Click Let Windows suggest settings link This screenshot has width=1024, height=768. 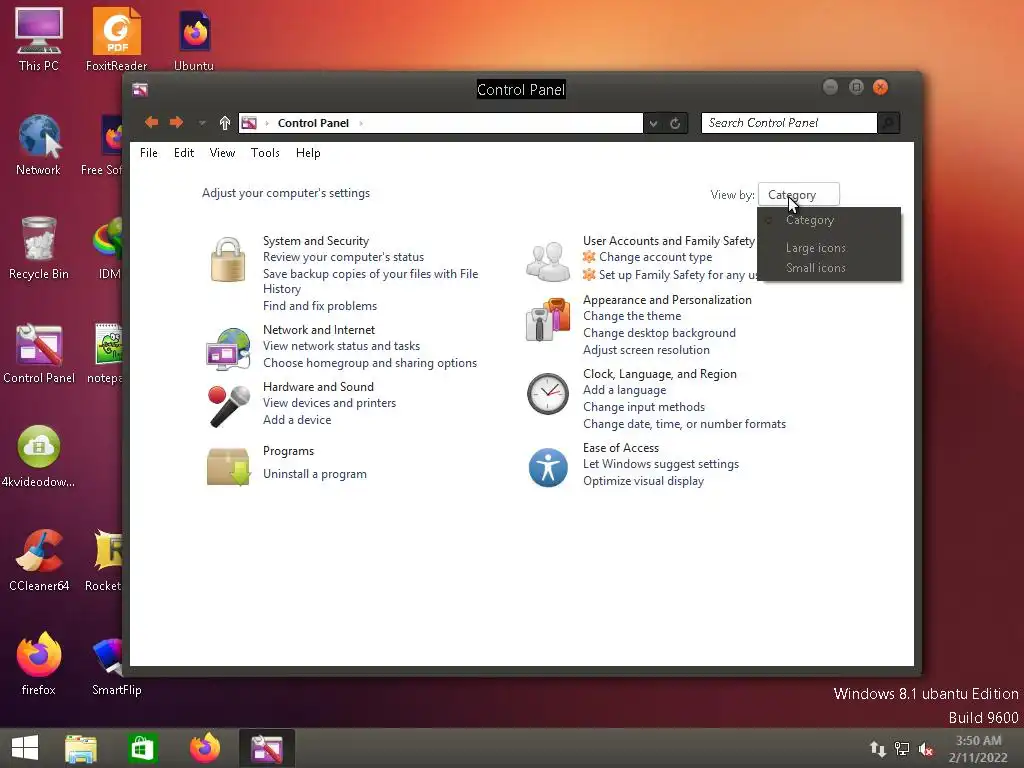coord(661,464)
